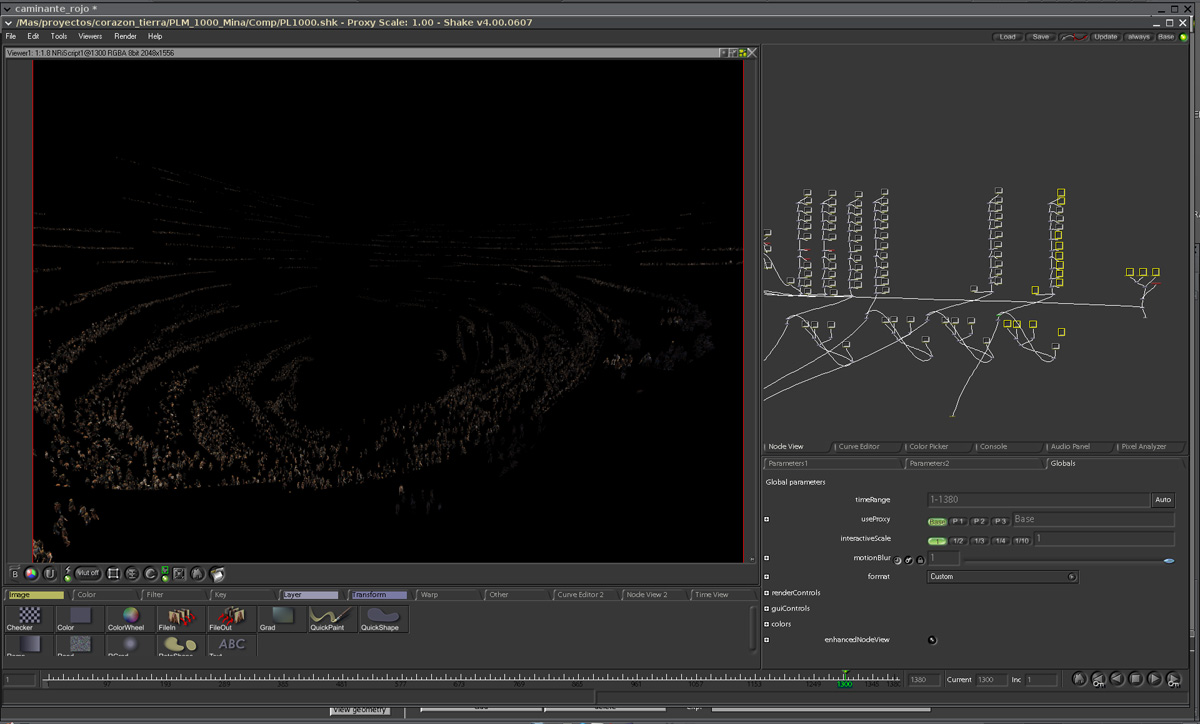The image size is (1200, 724).
Task: Expand the renderControls section
Action: 767,593
